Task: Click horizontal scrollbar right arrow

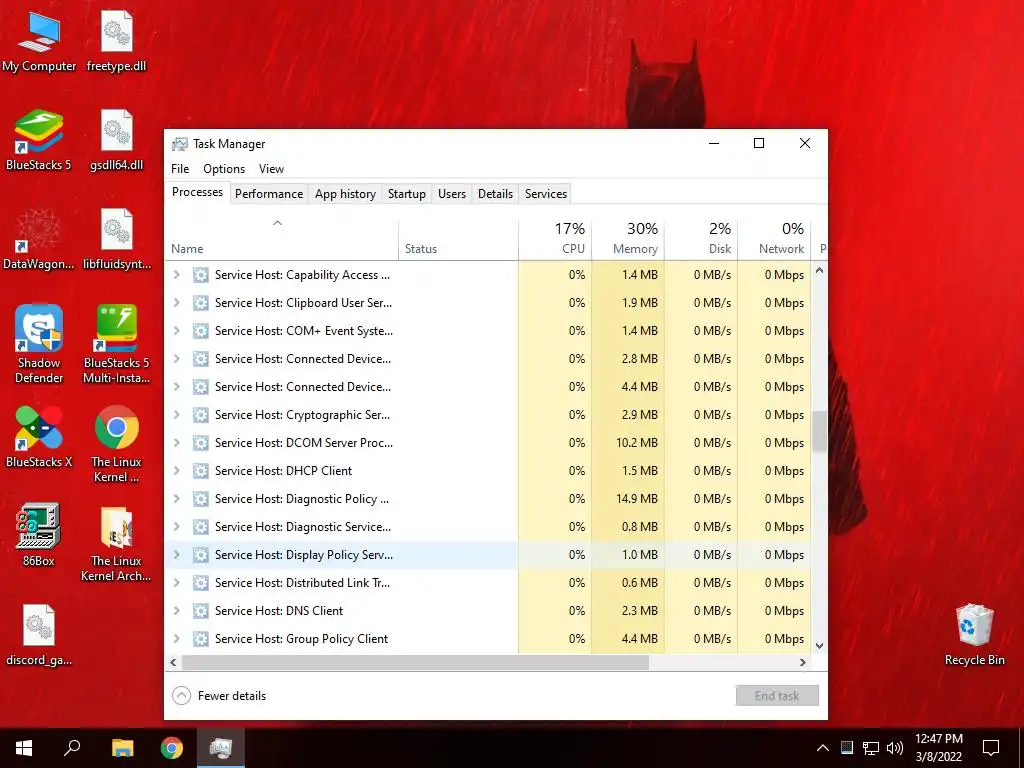Action: (803, 662)
